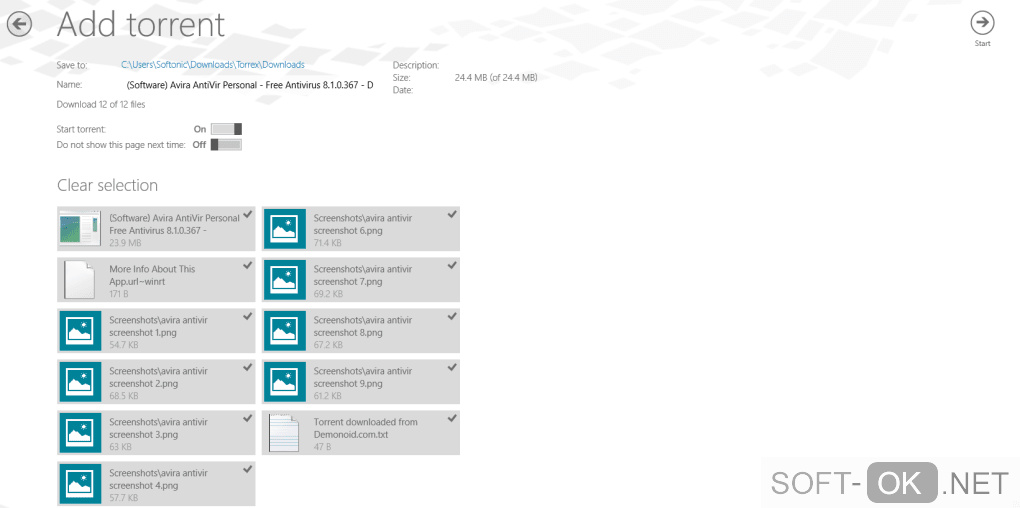Click the image icon for screenshot 4.png
The image size is (1020, 508).
tap(80, 484)
